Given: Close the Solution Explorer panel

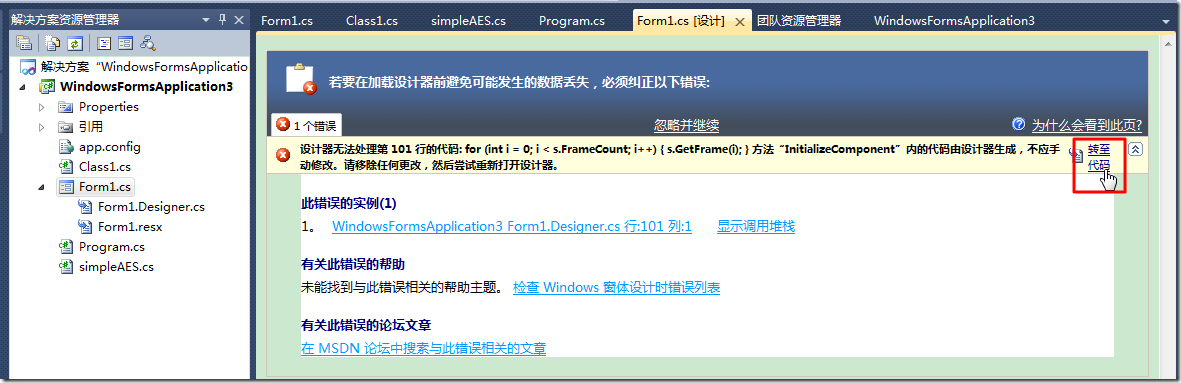Looking at the screenshot, I should pyautogui.click(x=239, y=20).
